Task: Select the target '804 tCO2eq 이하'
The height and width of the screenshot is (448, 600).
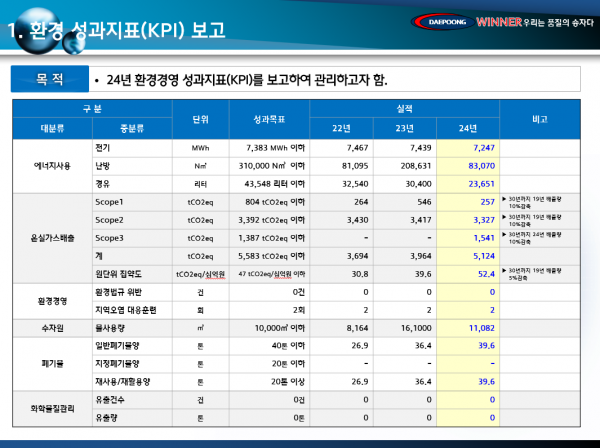Action: (275, 202)
